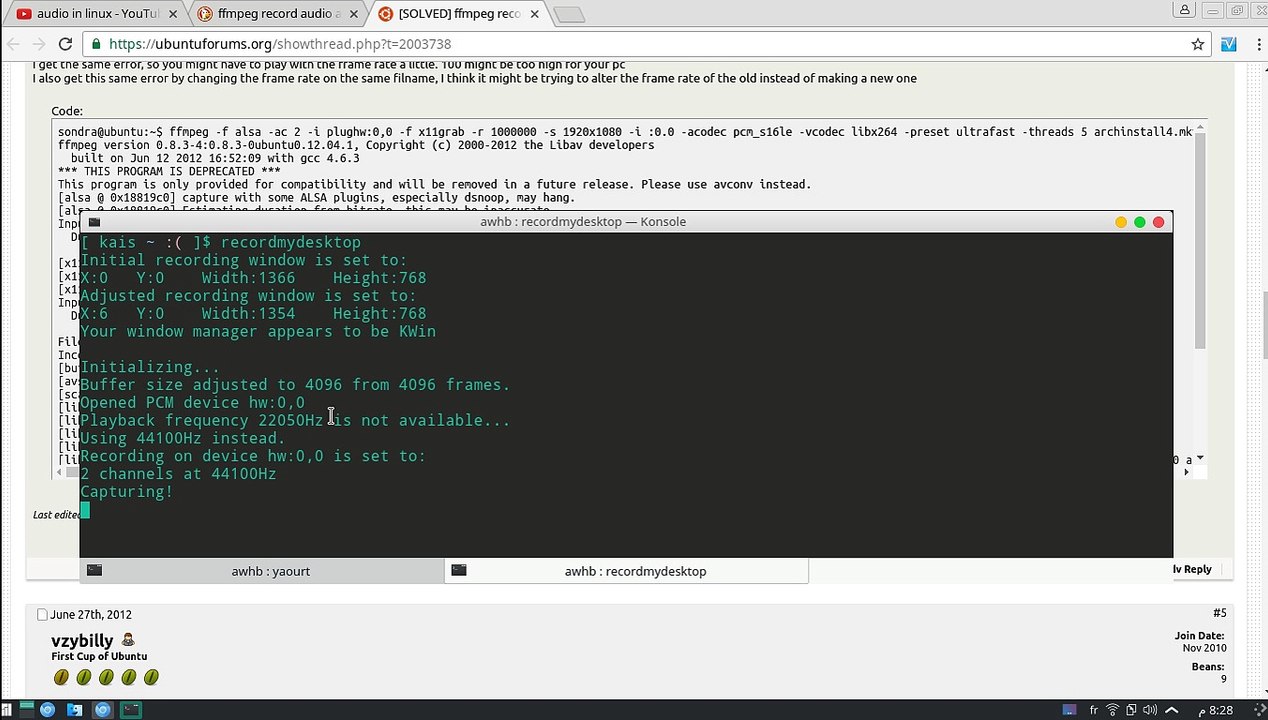Minimize Konsole with the yellow button

point(1121,222)
